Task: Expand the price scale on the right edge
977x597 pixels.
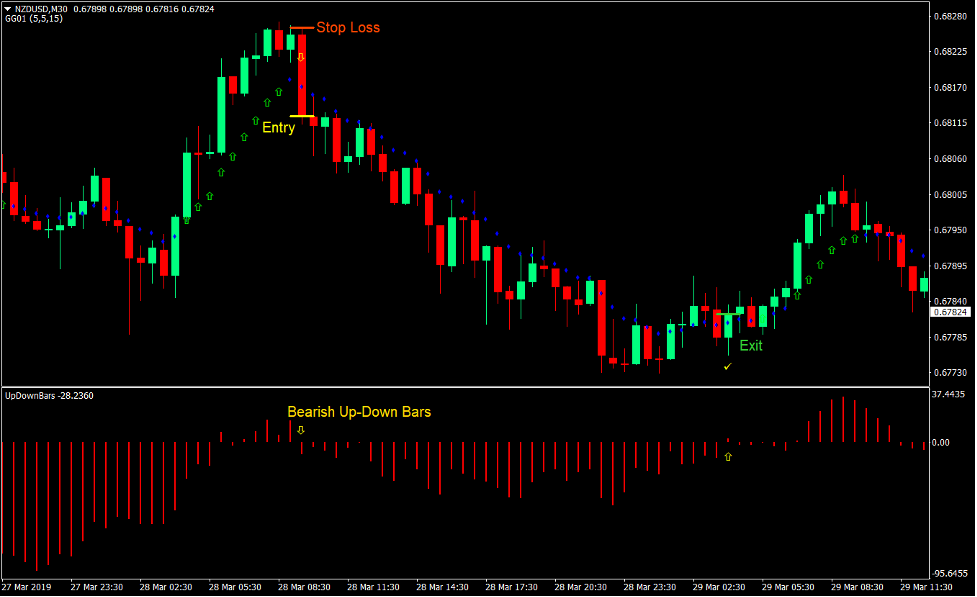Action: click(x=950, y=180)
